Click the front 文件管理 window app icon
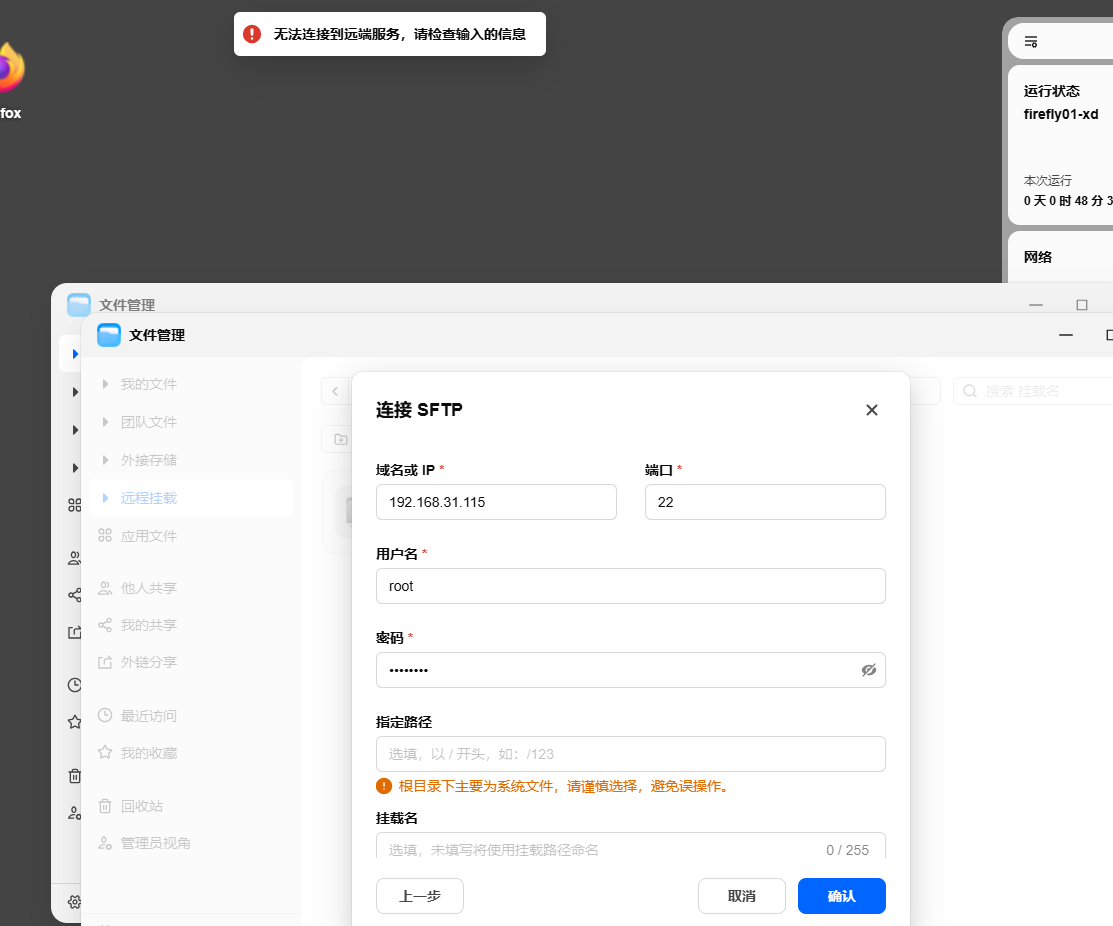Viewport: 1113px width, 926px height. 109,335
